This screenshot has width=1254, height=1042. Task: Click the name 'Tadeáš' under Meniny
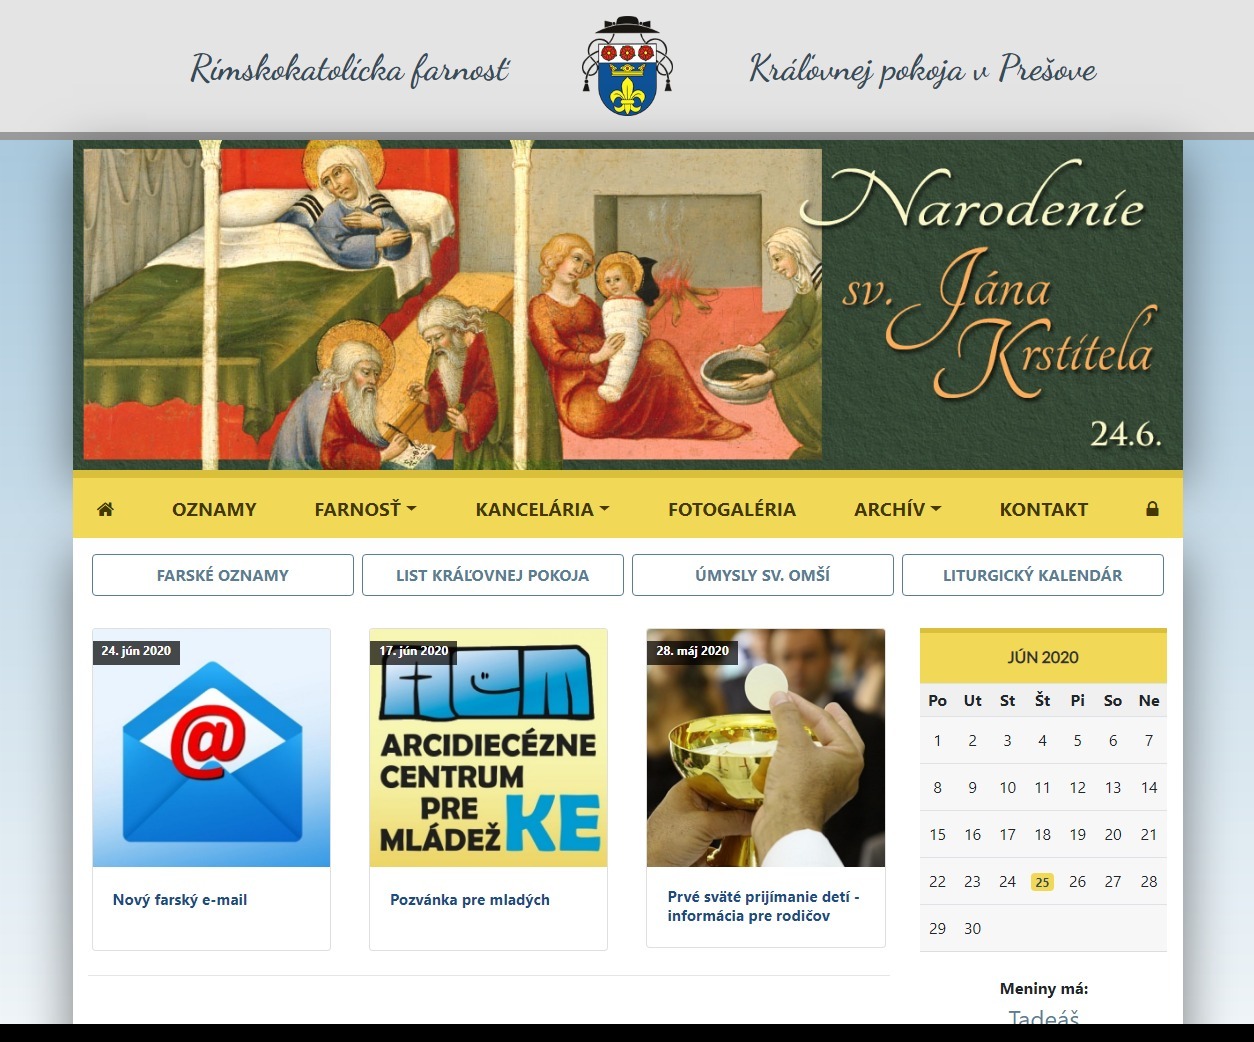point(1044,1016)
